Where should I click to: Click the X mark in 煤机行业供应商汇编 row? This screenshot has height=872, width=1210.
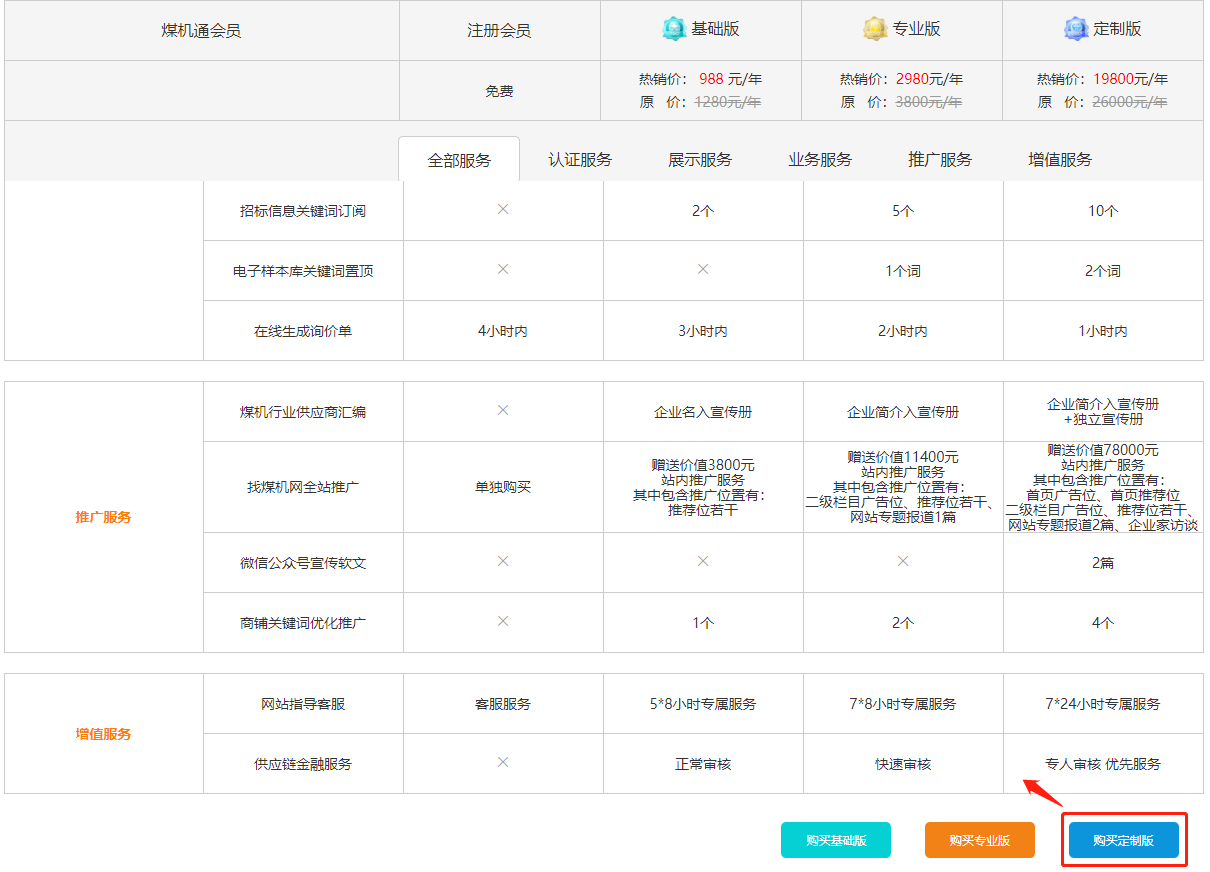tap(503, 411)
